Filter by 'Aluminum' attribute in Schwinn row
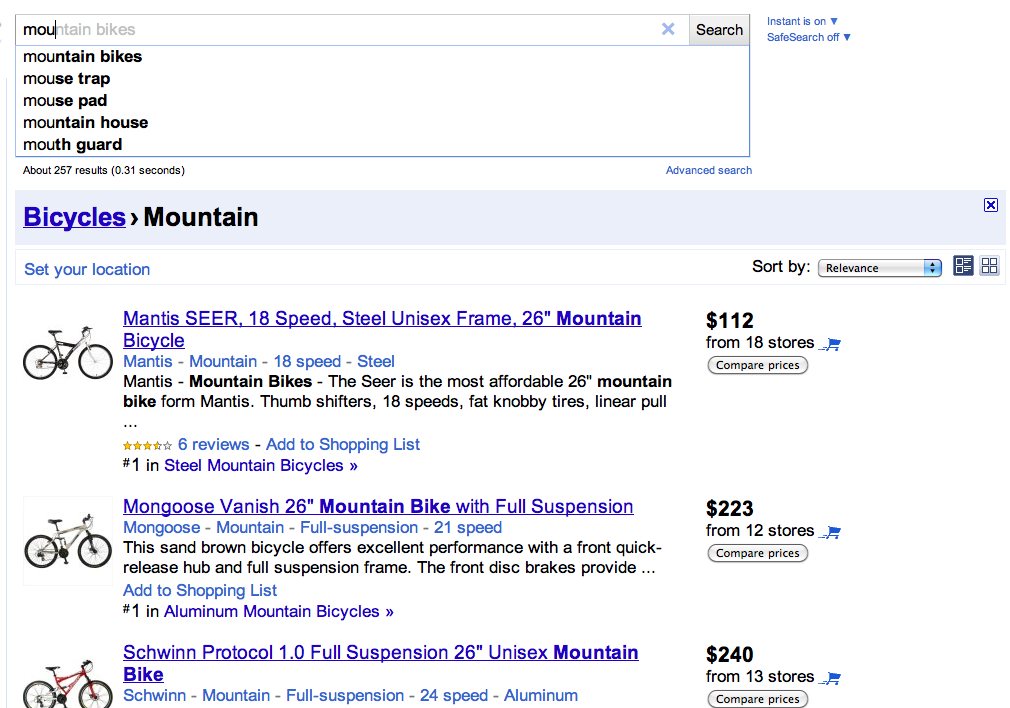Image resolution: width=1010 pixels, height=708 pixels. (540, 696)
